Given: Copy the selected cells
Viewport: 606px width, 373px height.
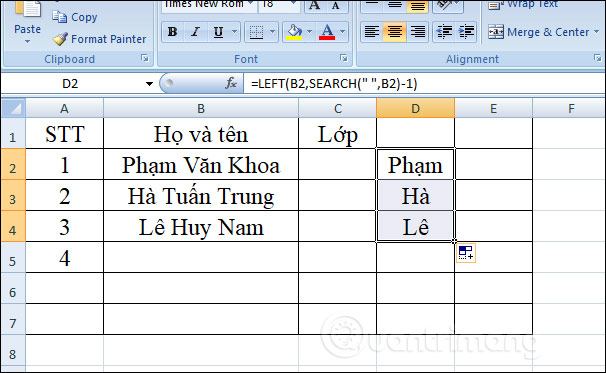Looking at the screenshot, I should pos(74,17).
